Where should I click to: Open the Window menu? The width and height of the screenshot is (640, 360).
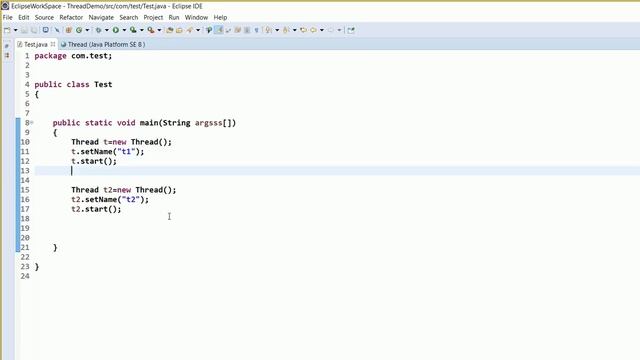coord(196,18)
